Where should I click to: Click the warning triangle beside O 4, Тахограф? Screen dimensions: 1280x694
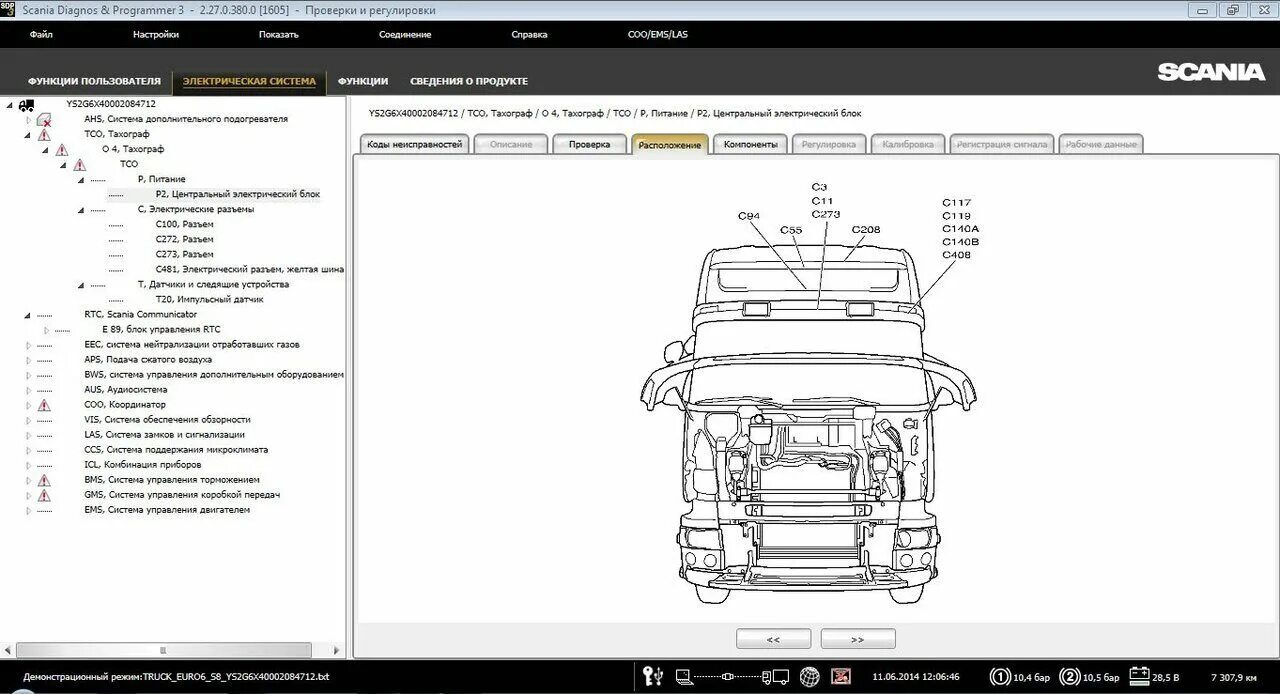62,149
